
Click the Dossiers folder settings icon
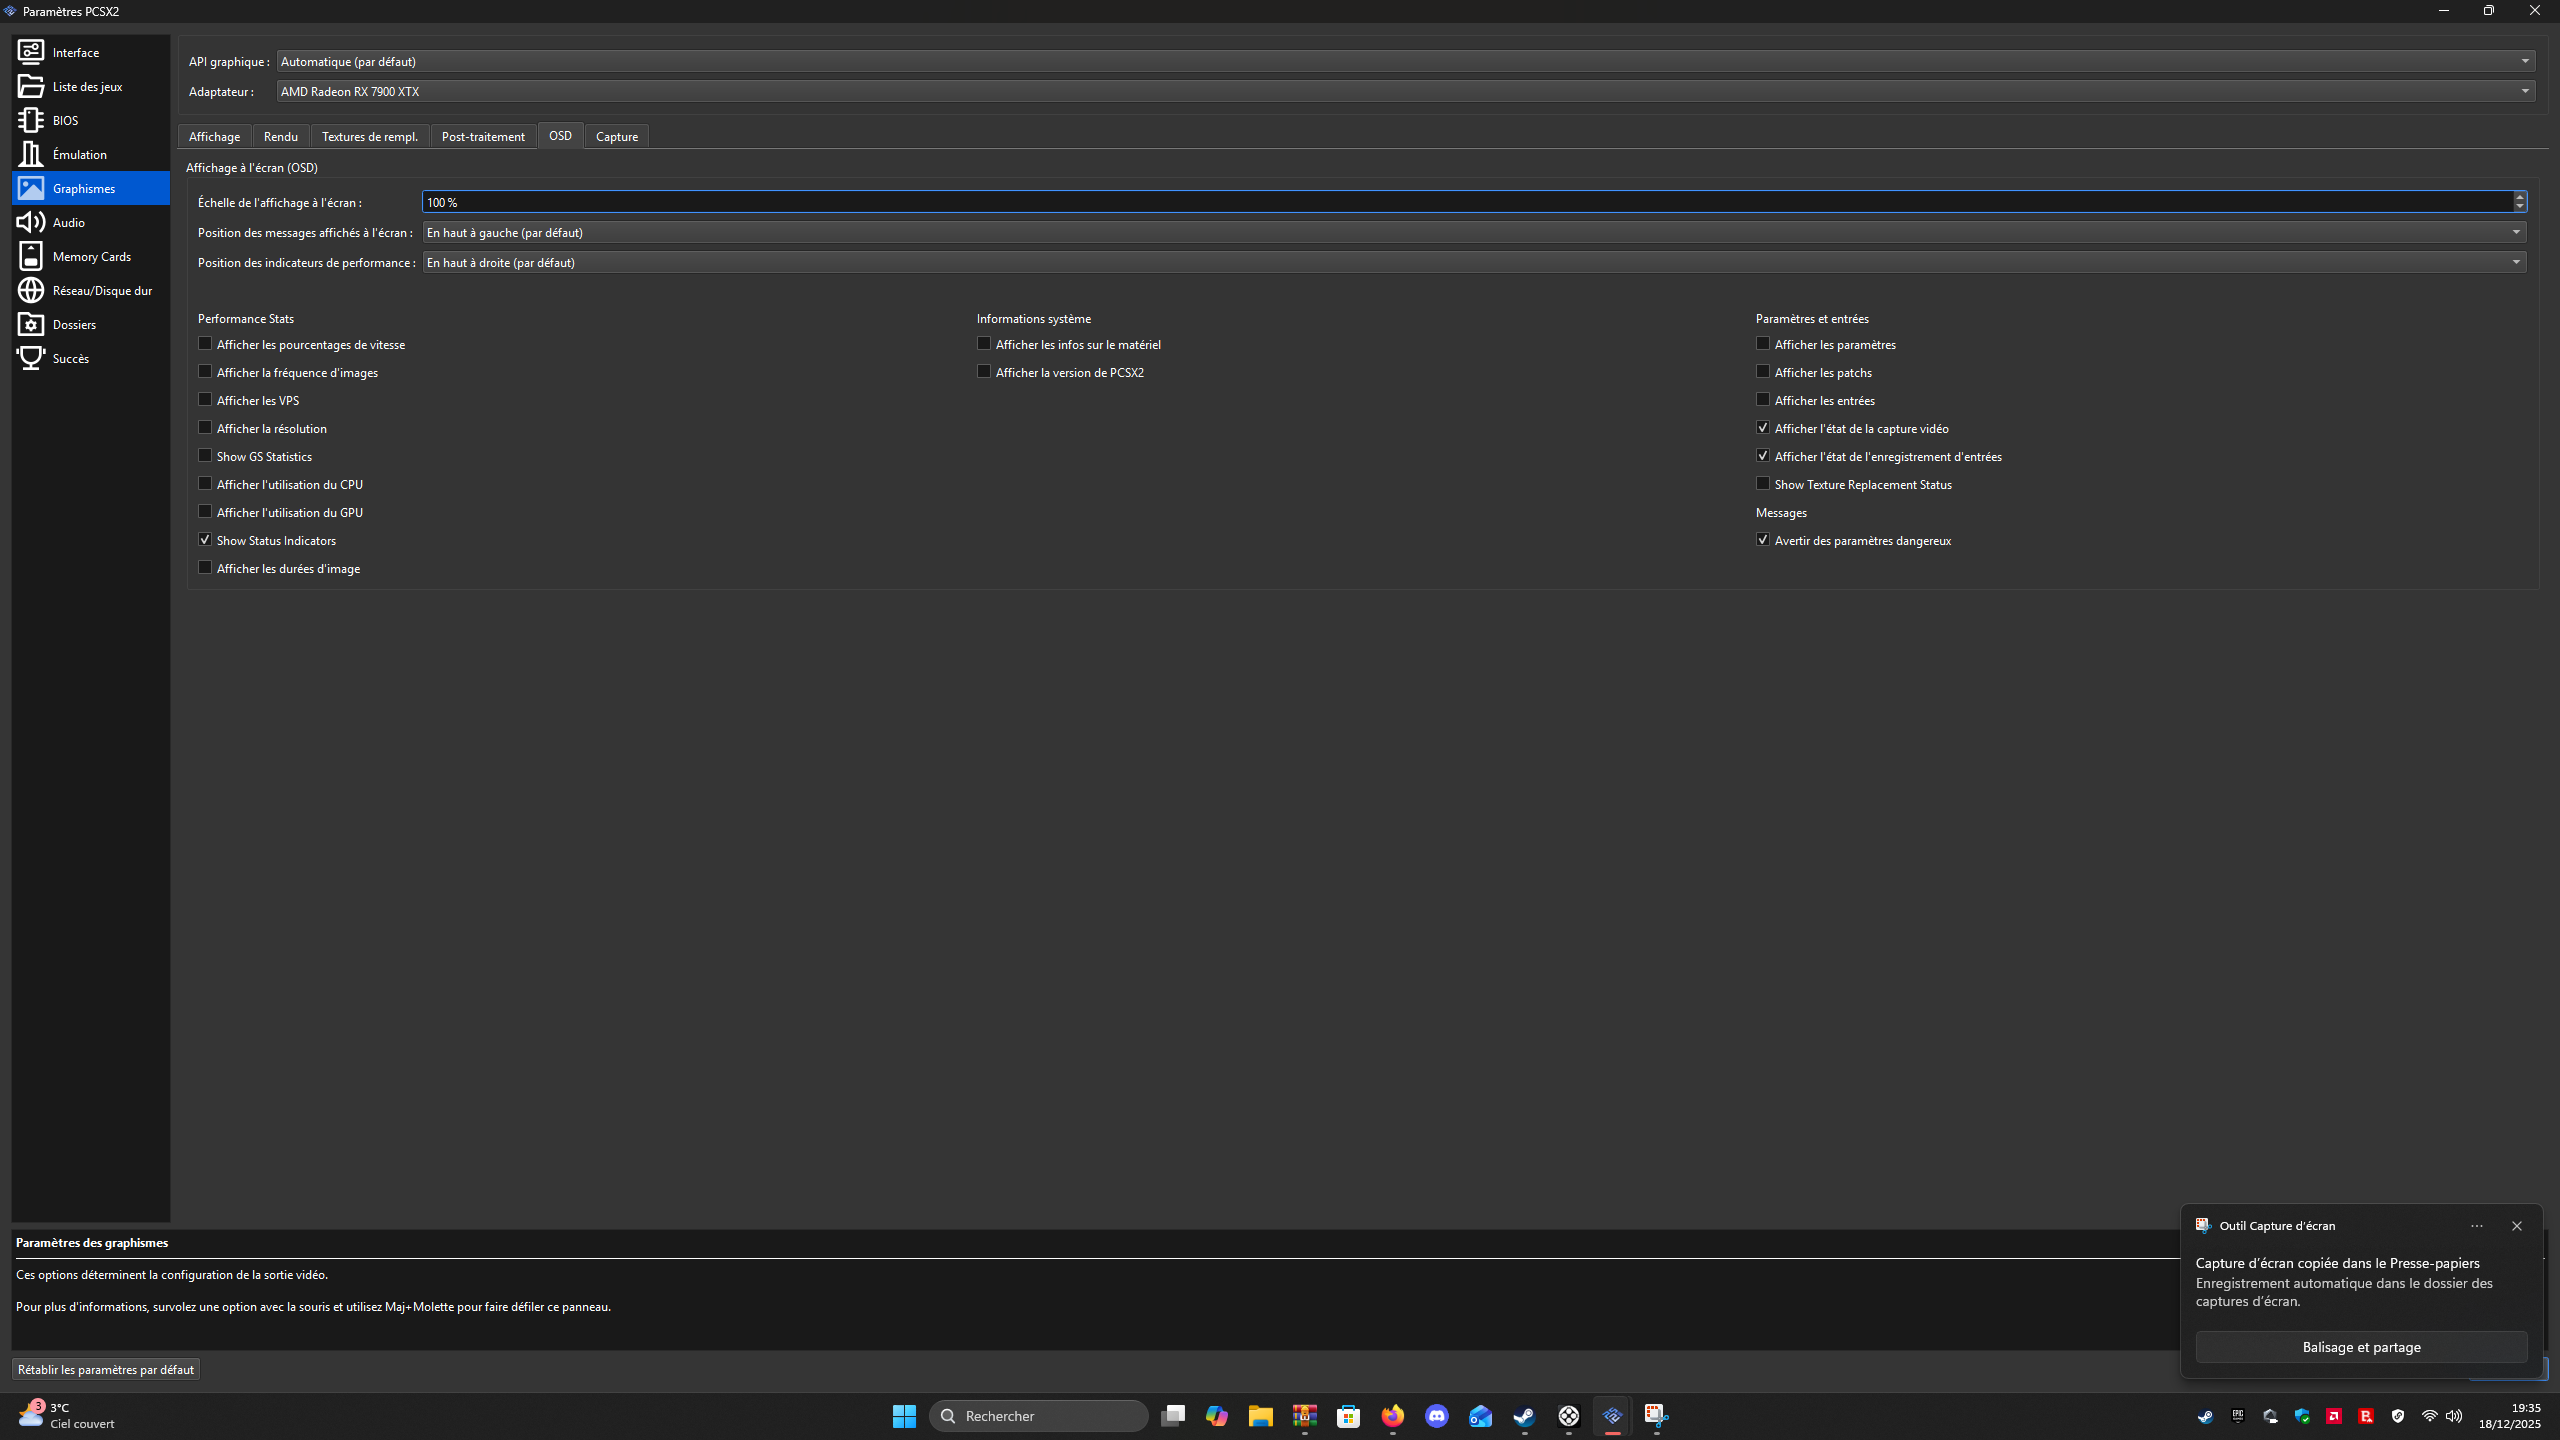tap(31, 324)
